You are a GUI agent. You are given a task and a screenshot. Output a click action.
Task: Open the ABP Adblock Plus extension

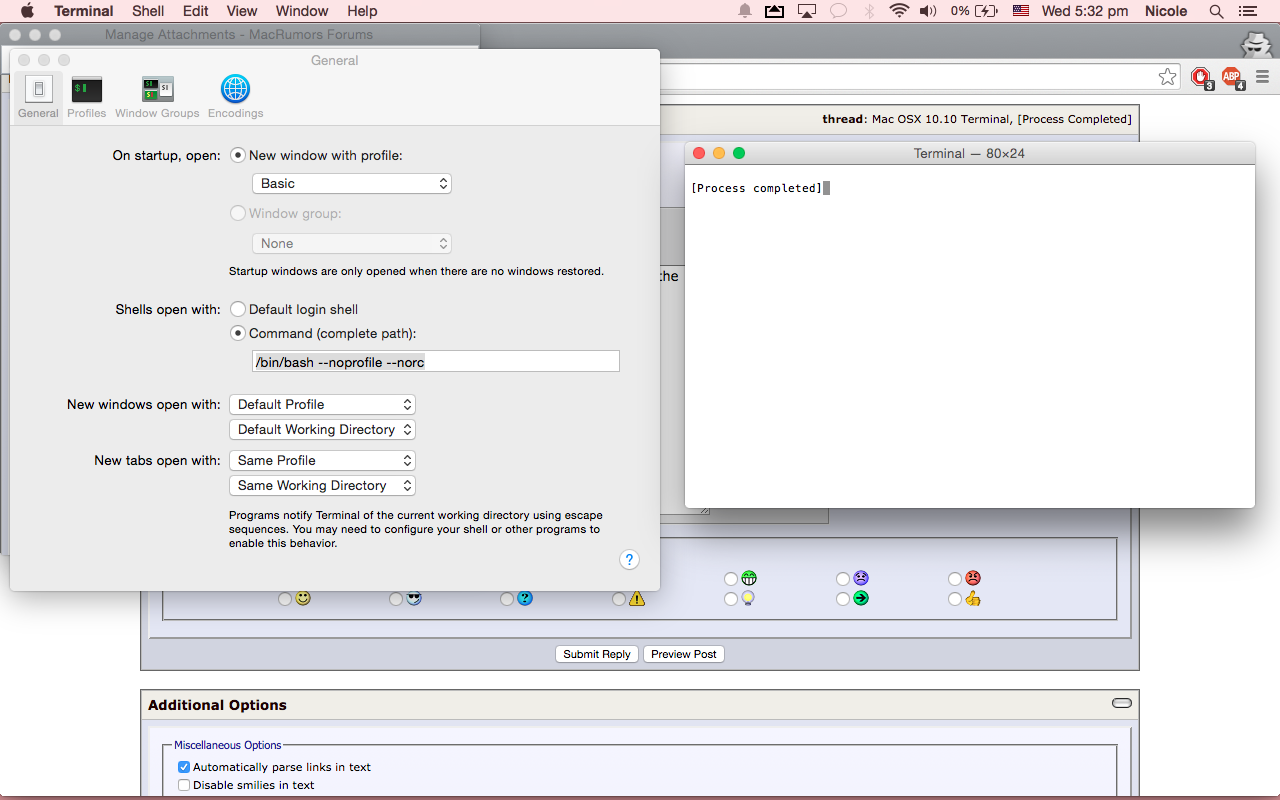1232,77
